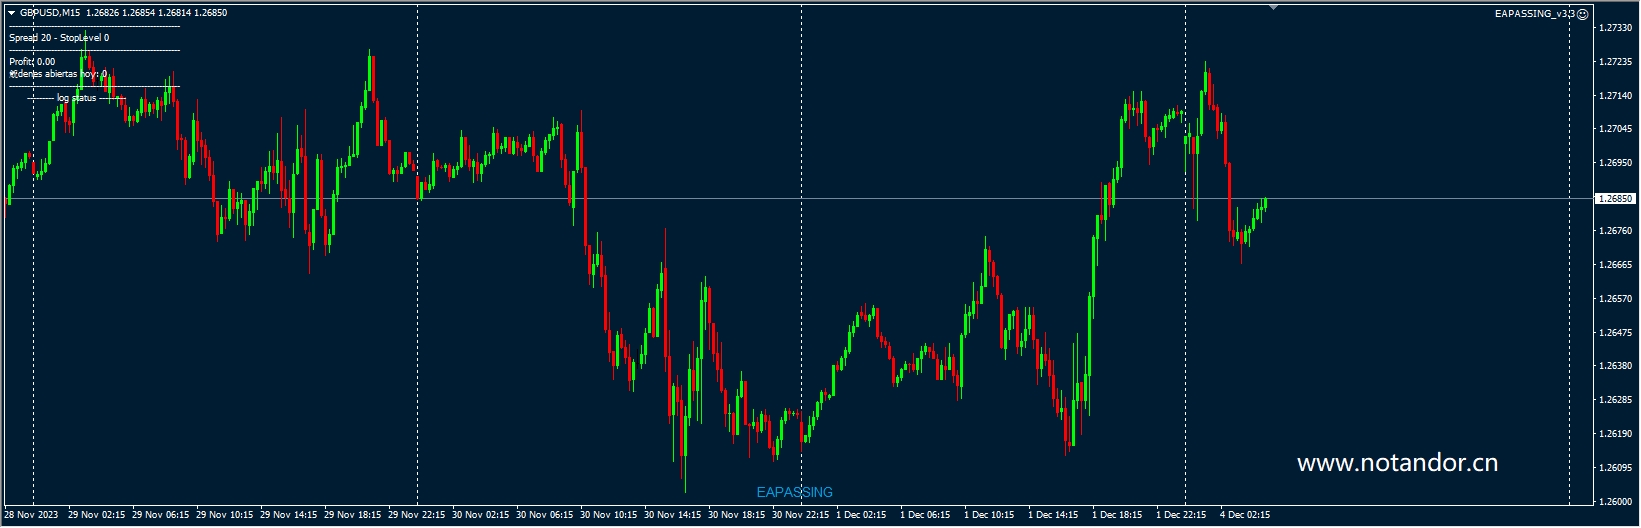The height and width of the screenshot is (528, 1641).
Task: Click the 'log status' label
Action: (x=77, y=98)
